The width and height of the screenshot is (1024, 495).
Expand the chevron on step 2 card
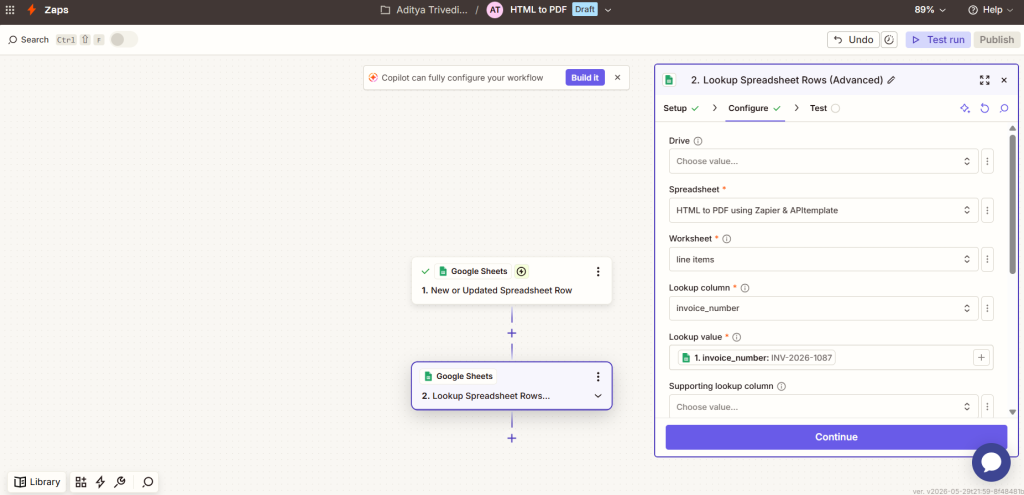[598, 396]
